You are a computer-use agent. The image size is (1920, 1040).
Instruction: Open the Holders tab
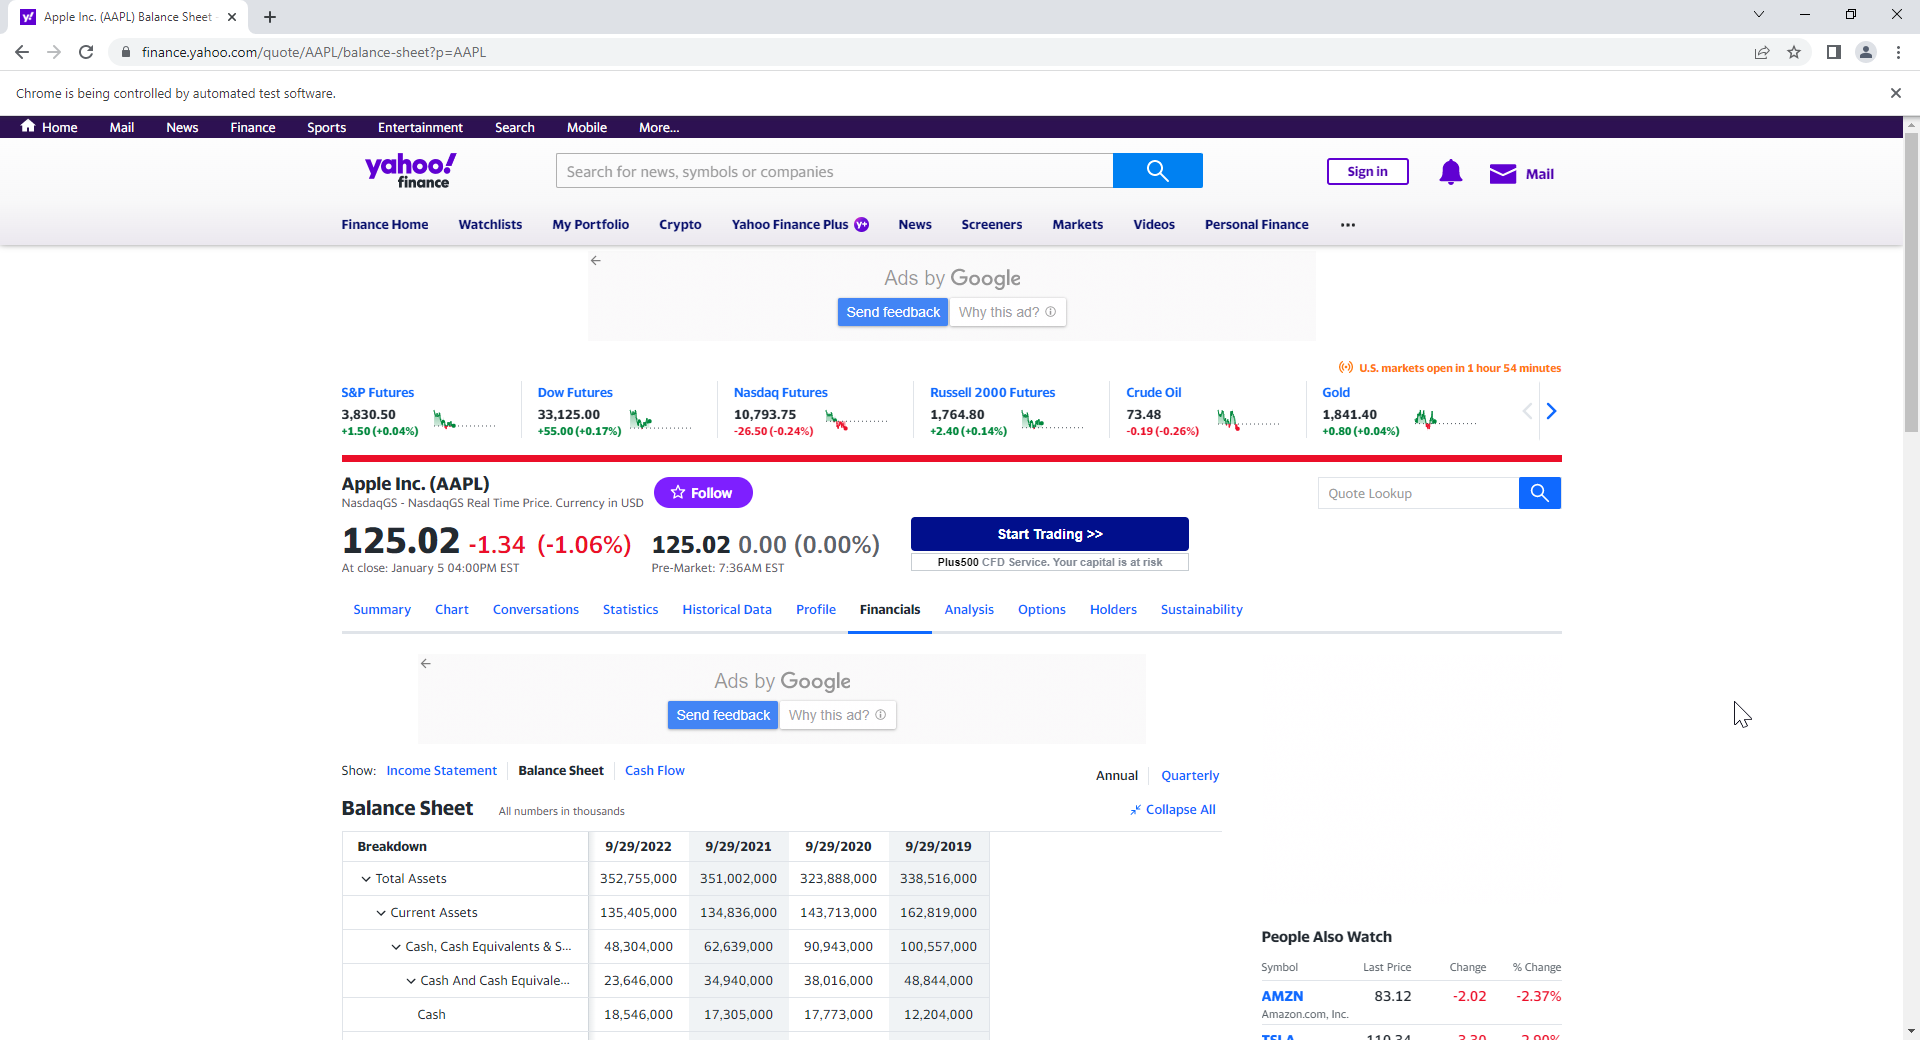pos(1113,609)
